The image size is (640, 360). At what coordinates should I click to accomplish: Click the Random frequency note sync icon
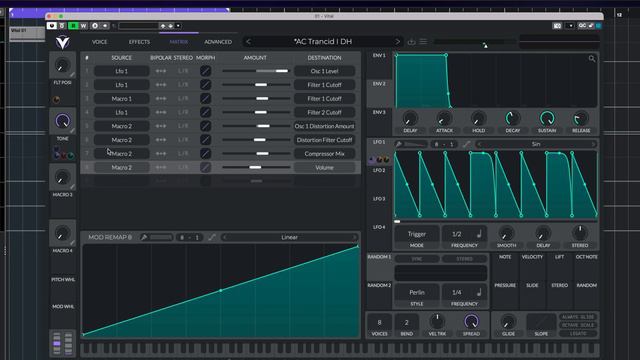(479, 292)
